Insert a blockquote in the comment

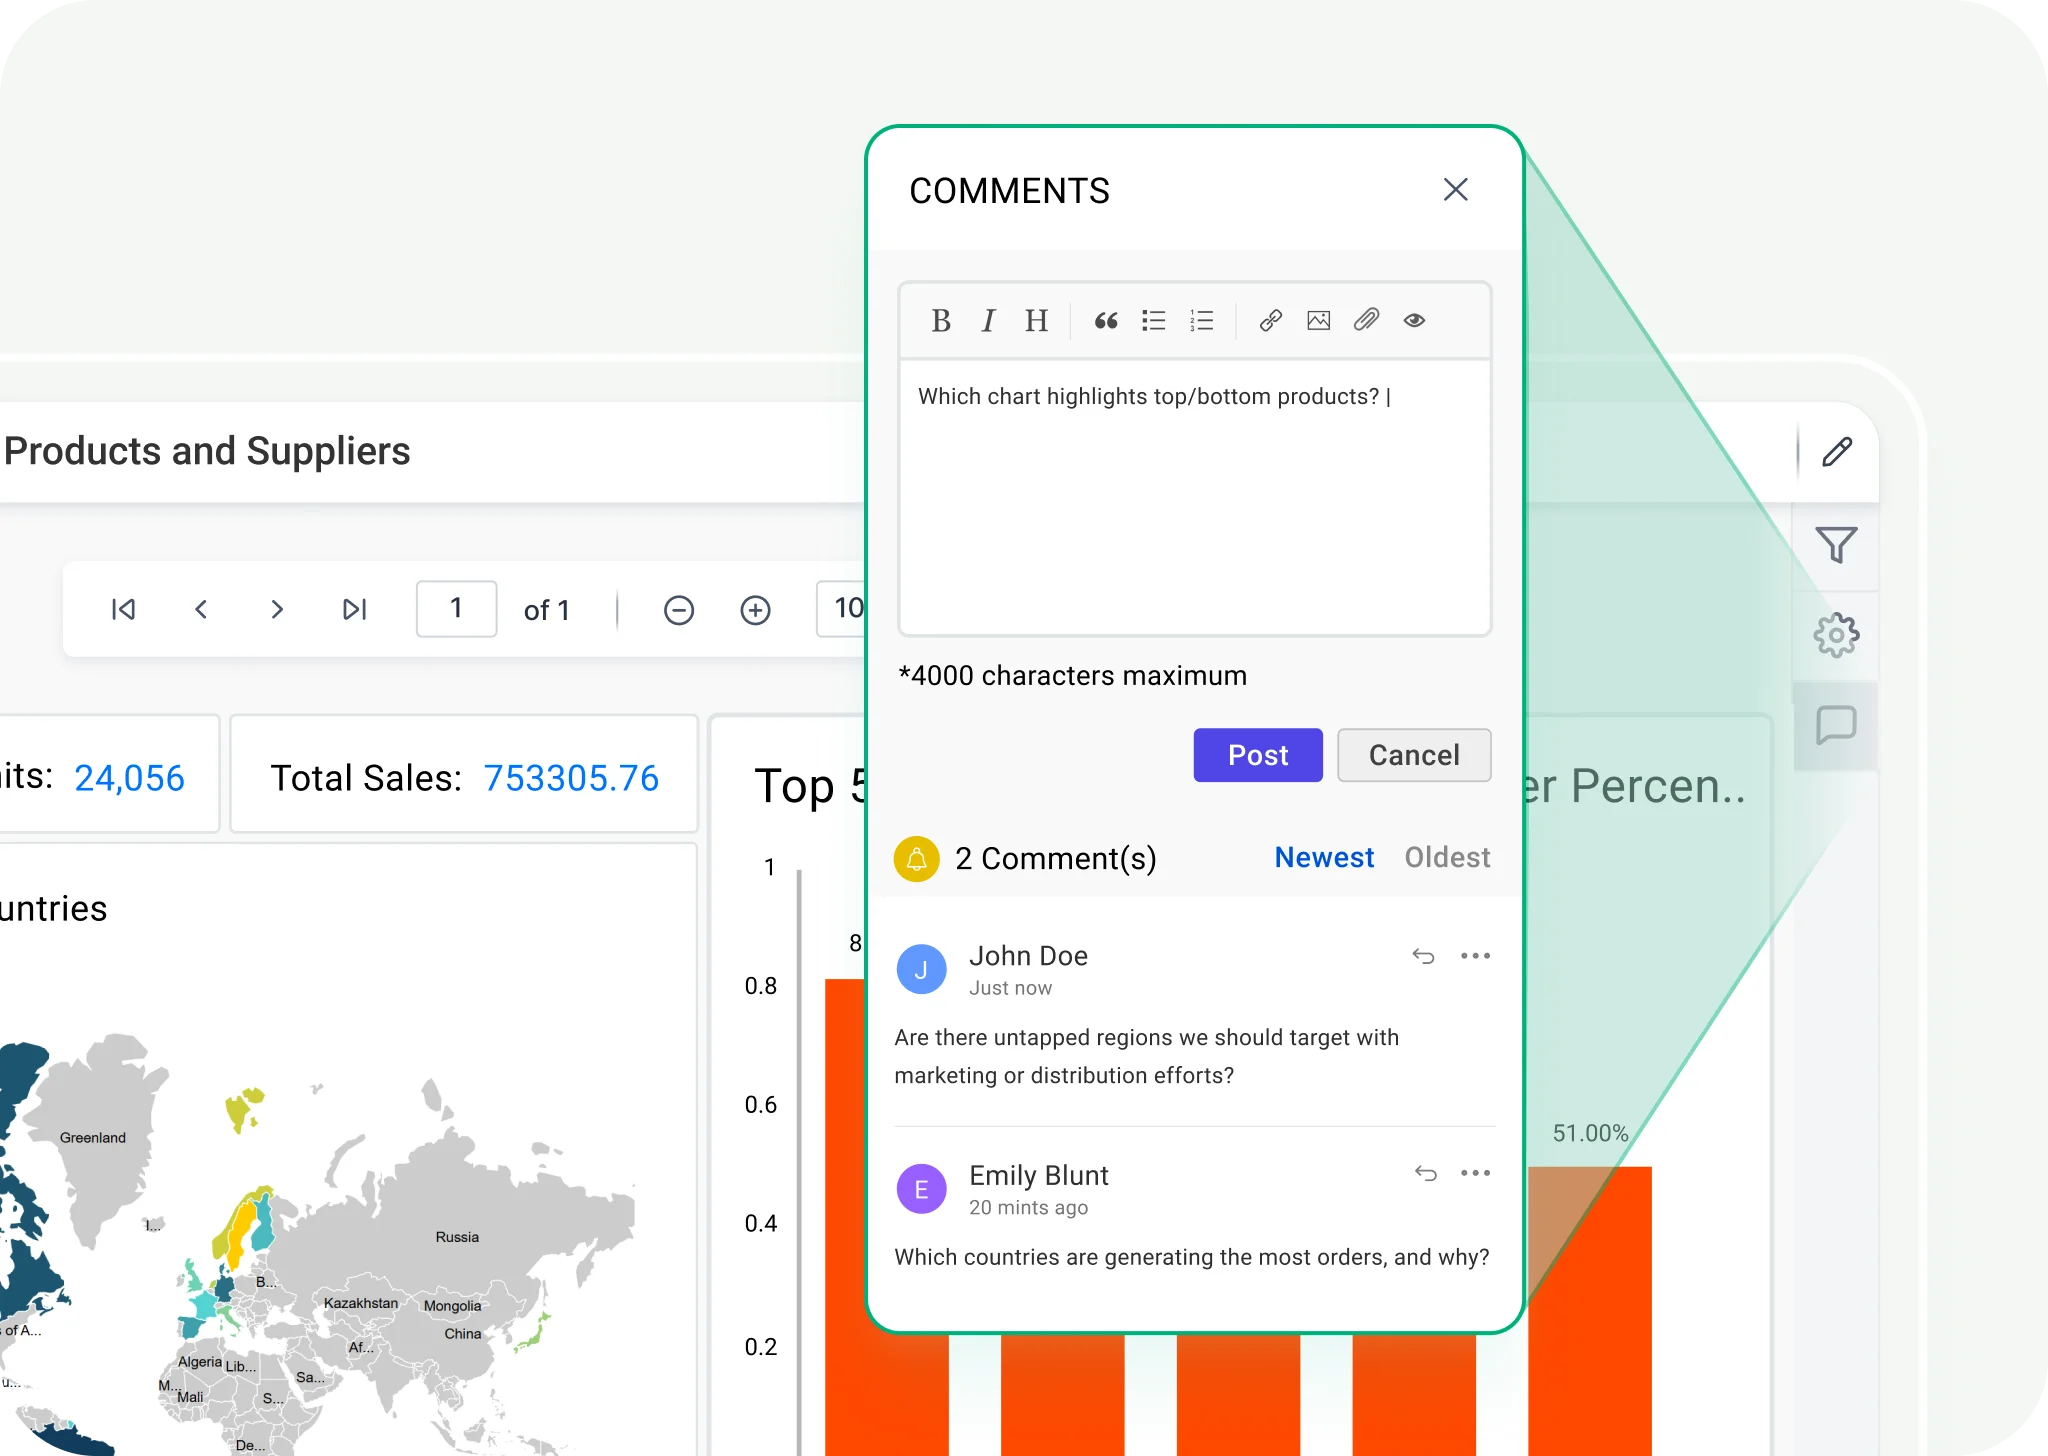click(x=1105, y=321)
